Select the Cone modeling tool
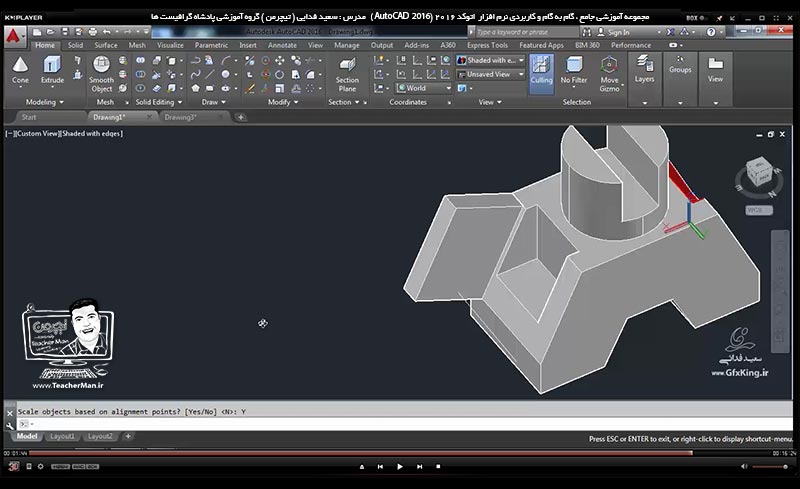The height and width of the screenshot is (489, 800). point(20,71)
